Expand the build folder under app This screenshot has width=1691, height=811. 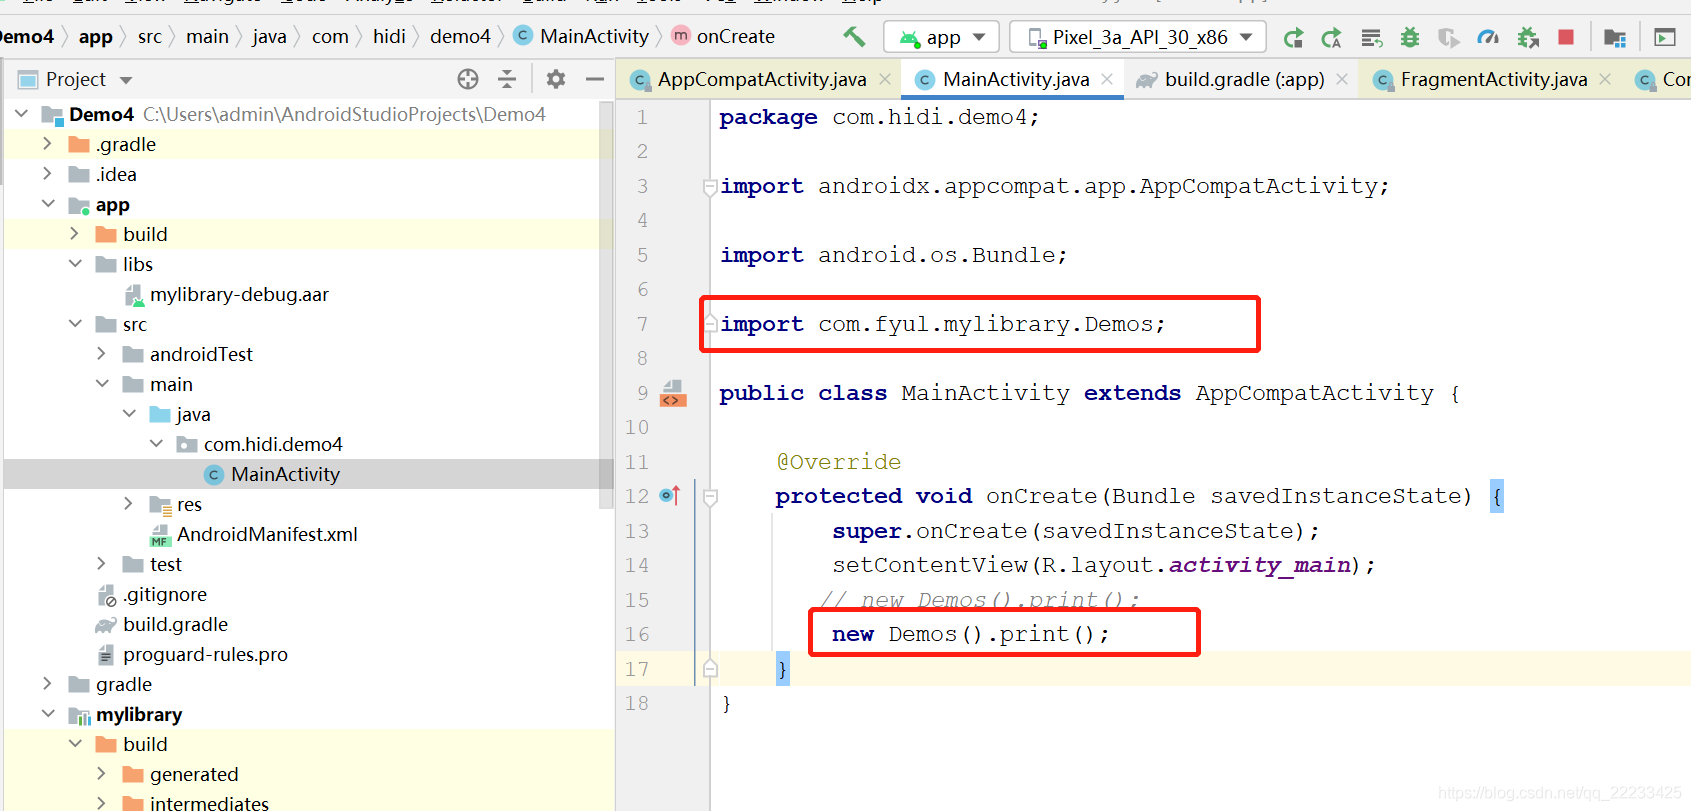[75, 234]
